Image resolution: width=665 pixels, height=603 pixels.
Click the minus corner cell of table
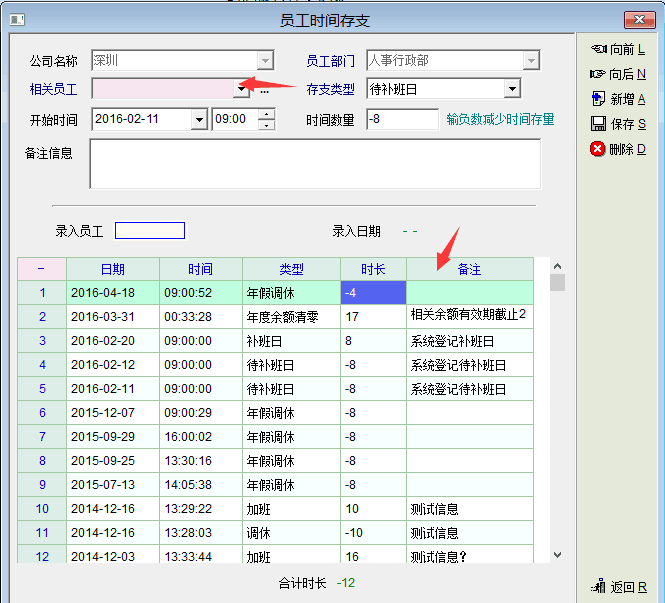[x=42, y=269]
